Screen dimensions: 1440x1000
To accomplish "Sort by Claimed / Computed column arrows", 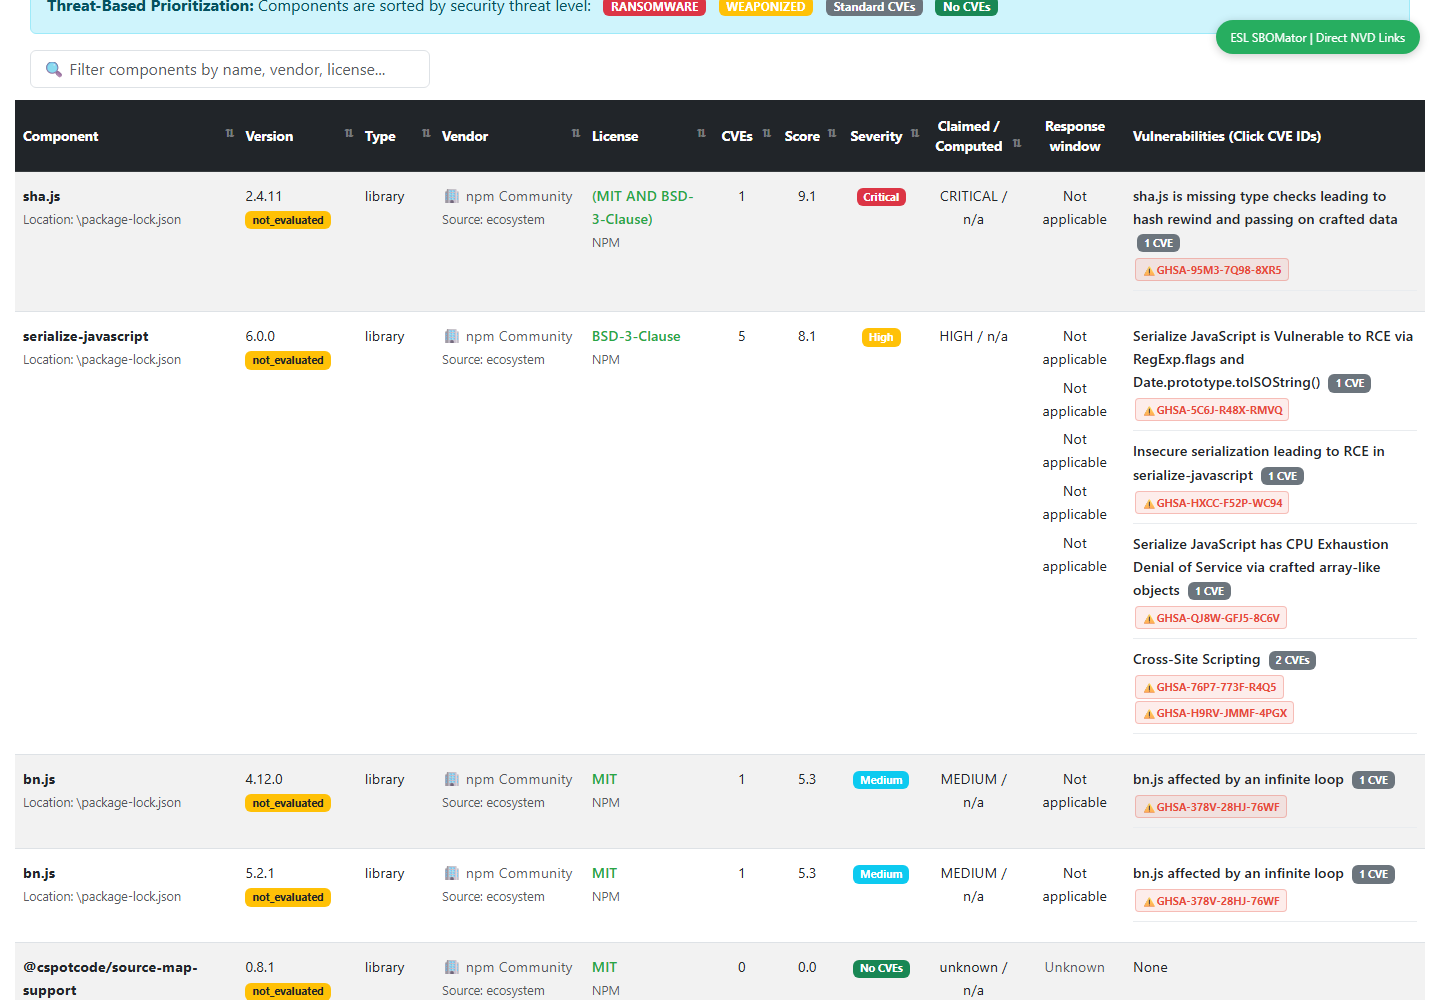I will click(x=1017, y=143).
